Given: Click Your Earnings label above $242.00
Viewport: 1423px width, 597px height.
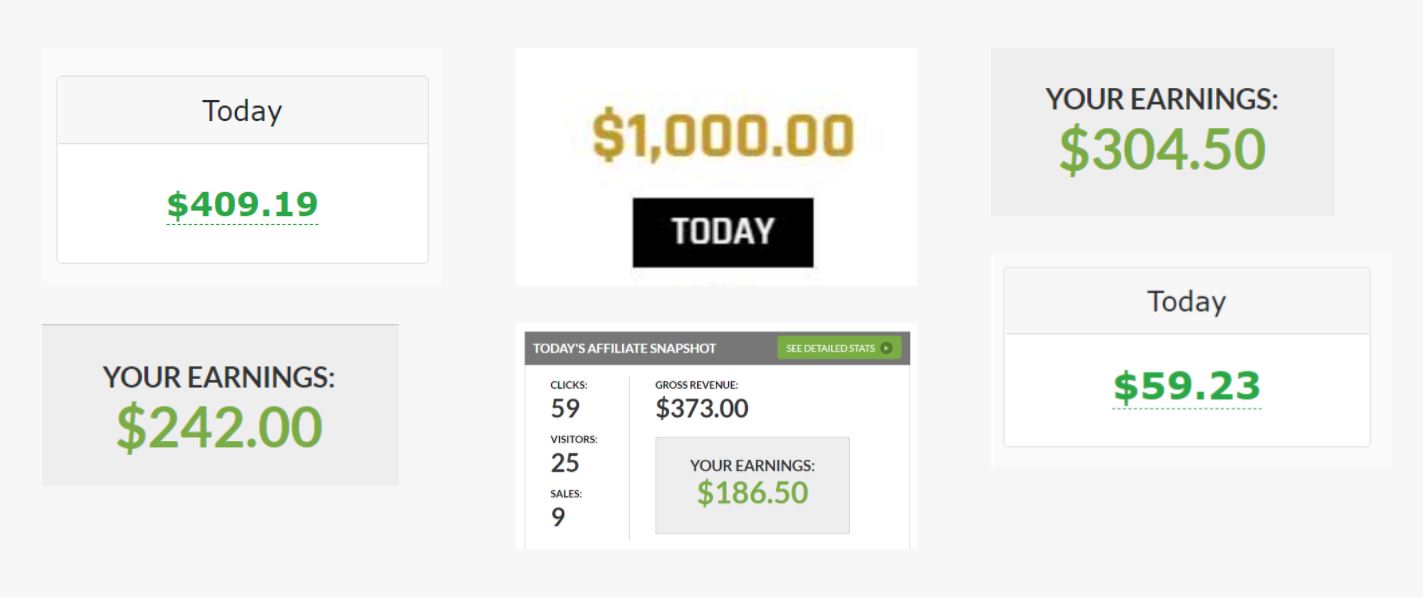Looking at the screenshot, I should click(219, 377).
